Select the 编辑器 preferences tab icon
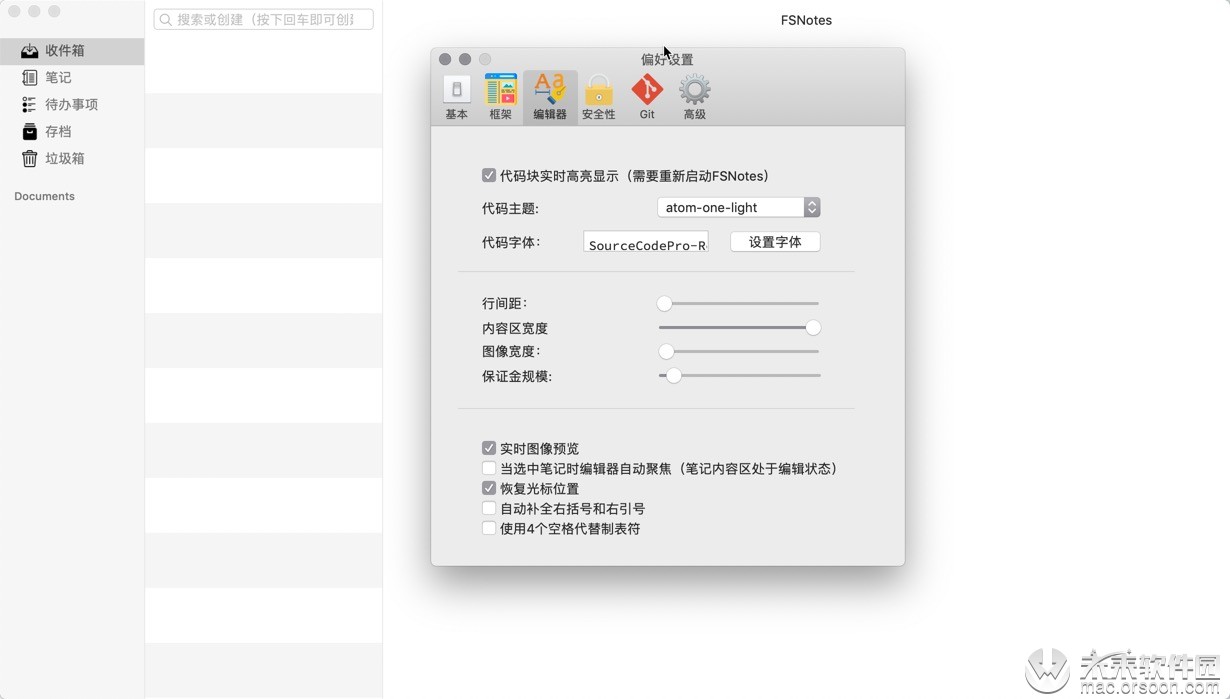The width and height of the screenshot is (1230, 699). coord(550,97)
